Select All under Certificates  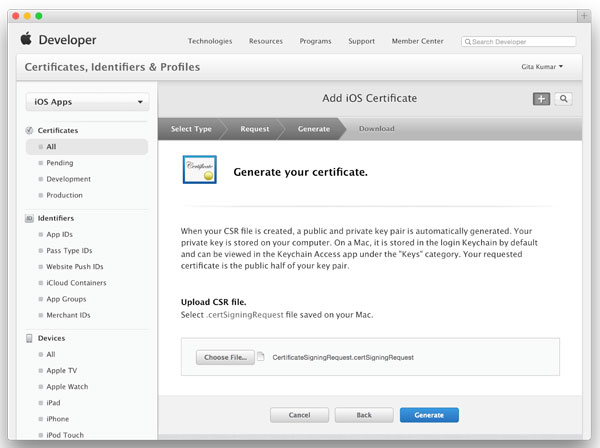(87, 147)
